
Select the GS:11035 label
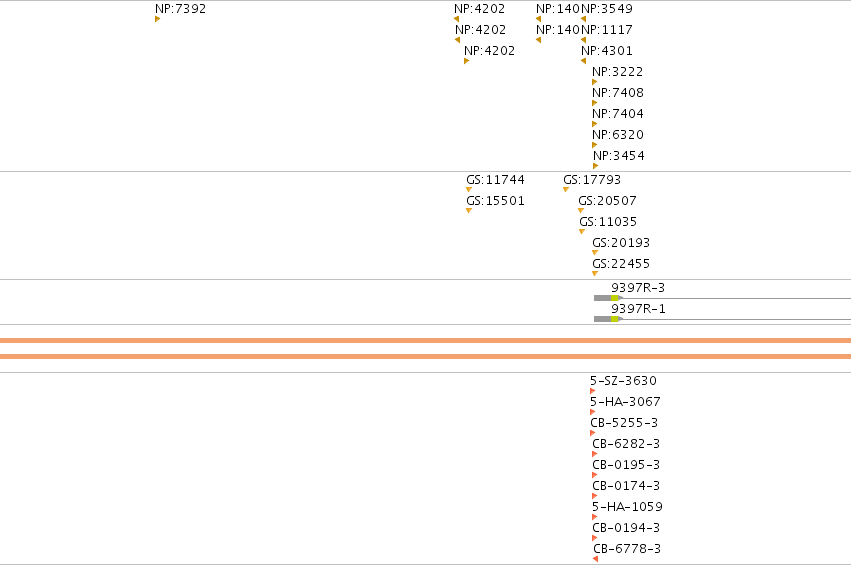coord(608,222)
